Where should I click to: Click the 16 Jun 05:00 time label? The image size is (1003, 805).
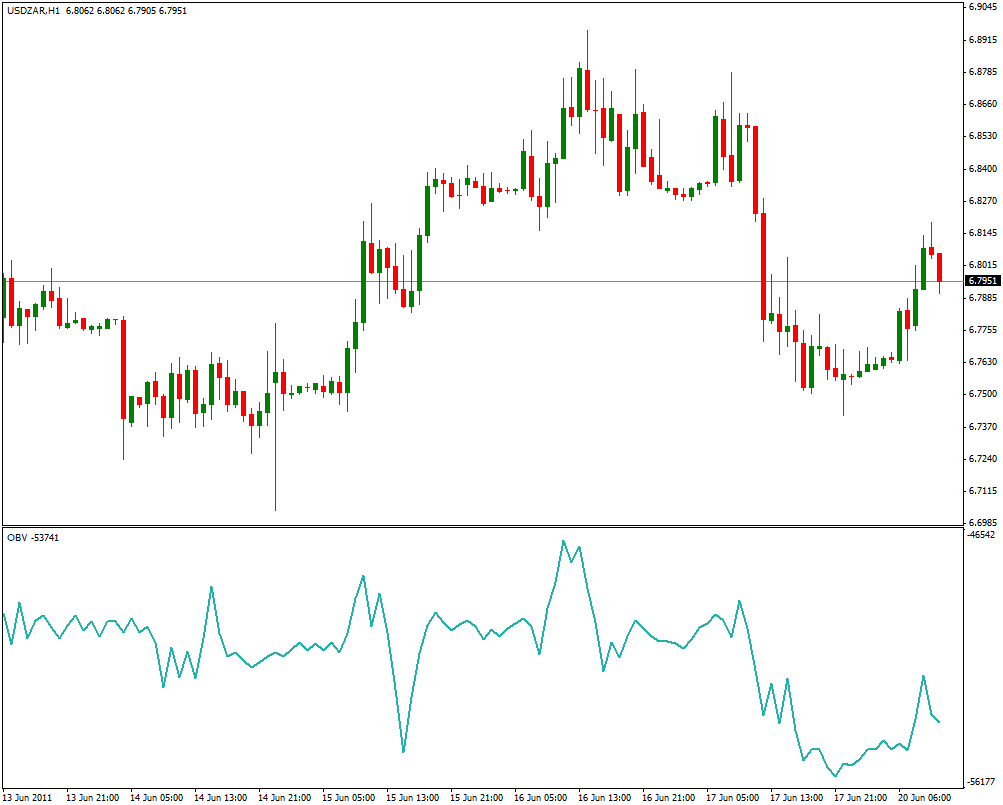click(541, 797)
